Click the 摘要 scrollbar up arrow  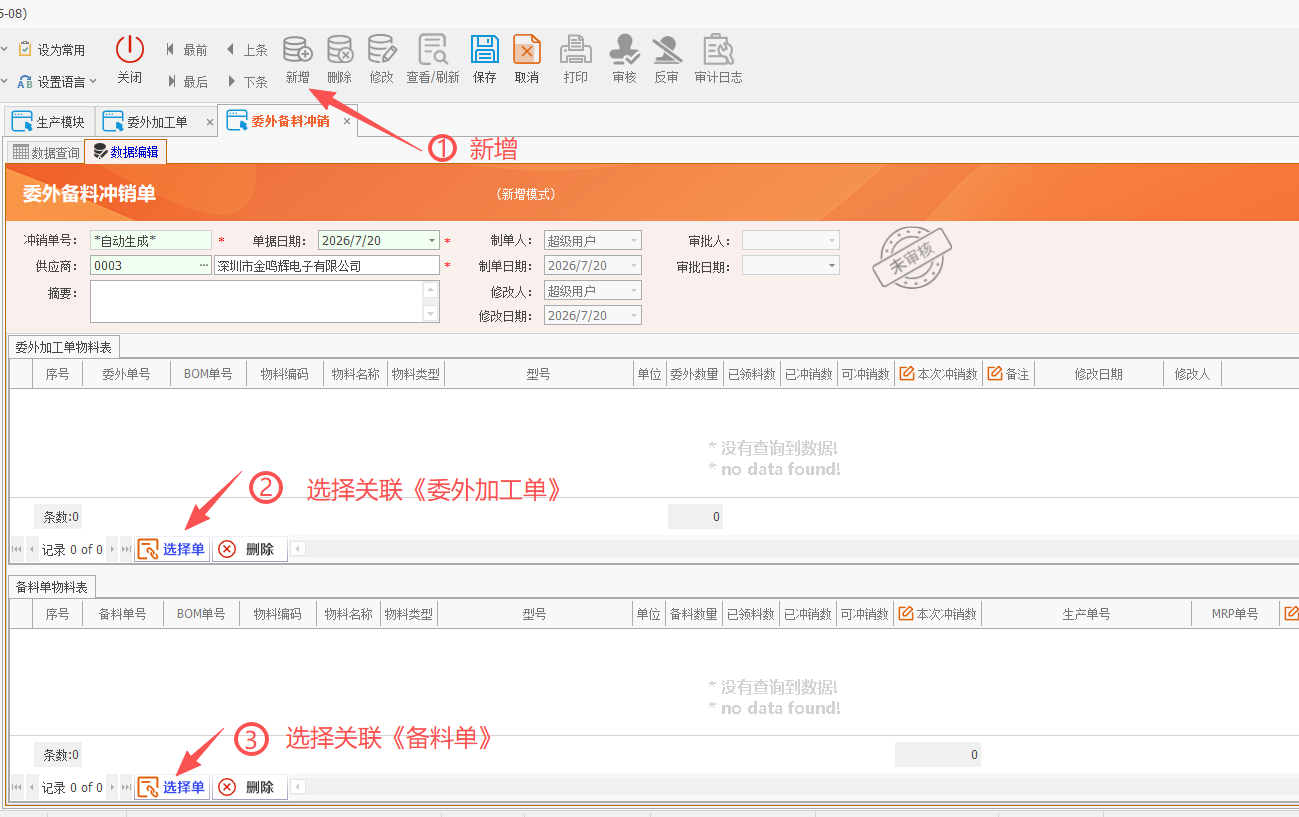coord(431,290)
